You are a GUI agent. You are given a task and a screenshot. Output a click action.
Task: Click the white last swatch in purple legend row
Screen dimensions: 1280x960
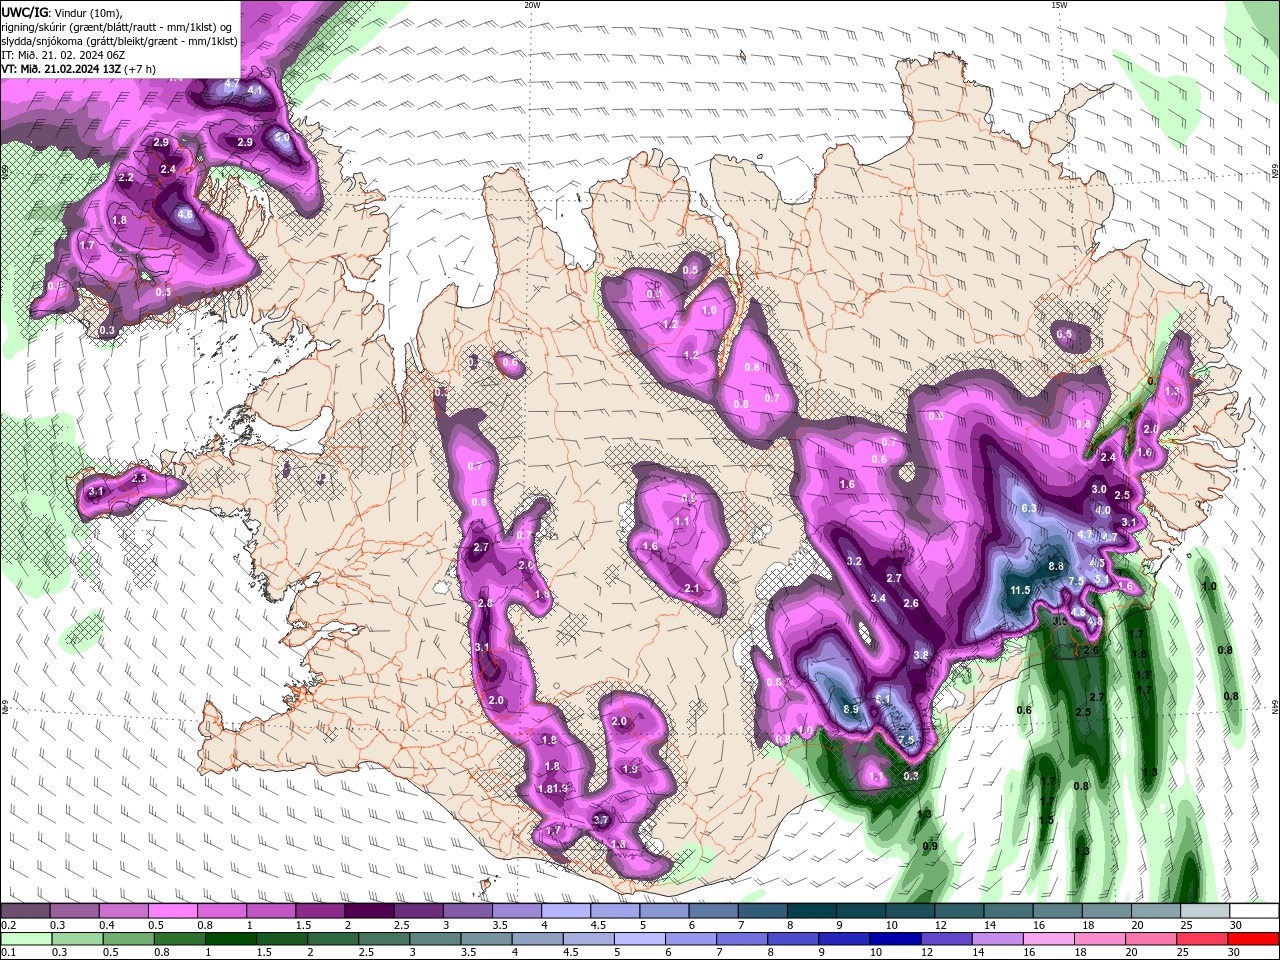point(1253,911)
